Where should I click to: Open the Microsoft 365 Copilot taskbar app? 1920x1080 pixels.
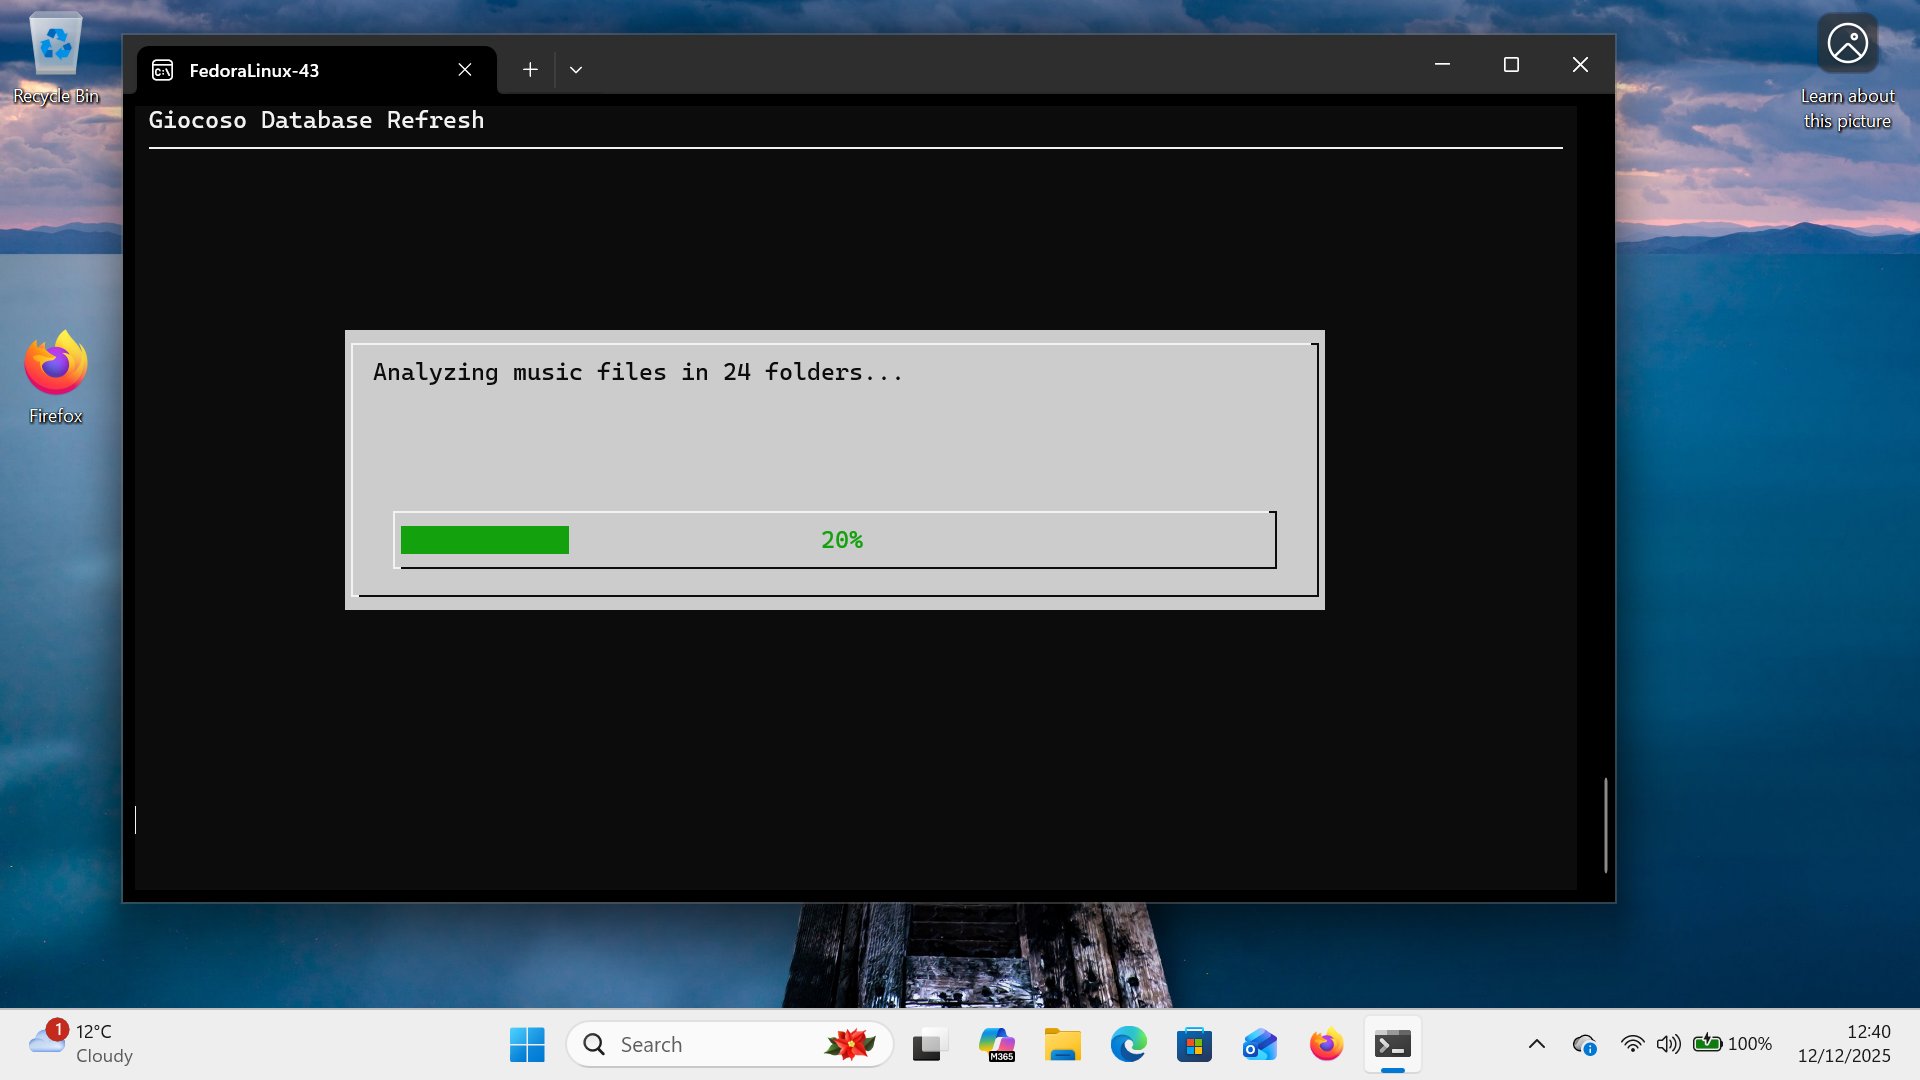point(996,1044)
